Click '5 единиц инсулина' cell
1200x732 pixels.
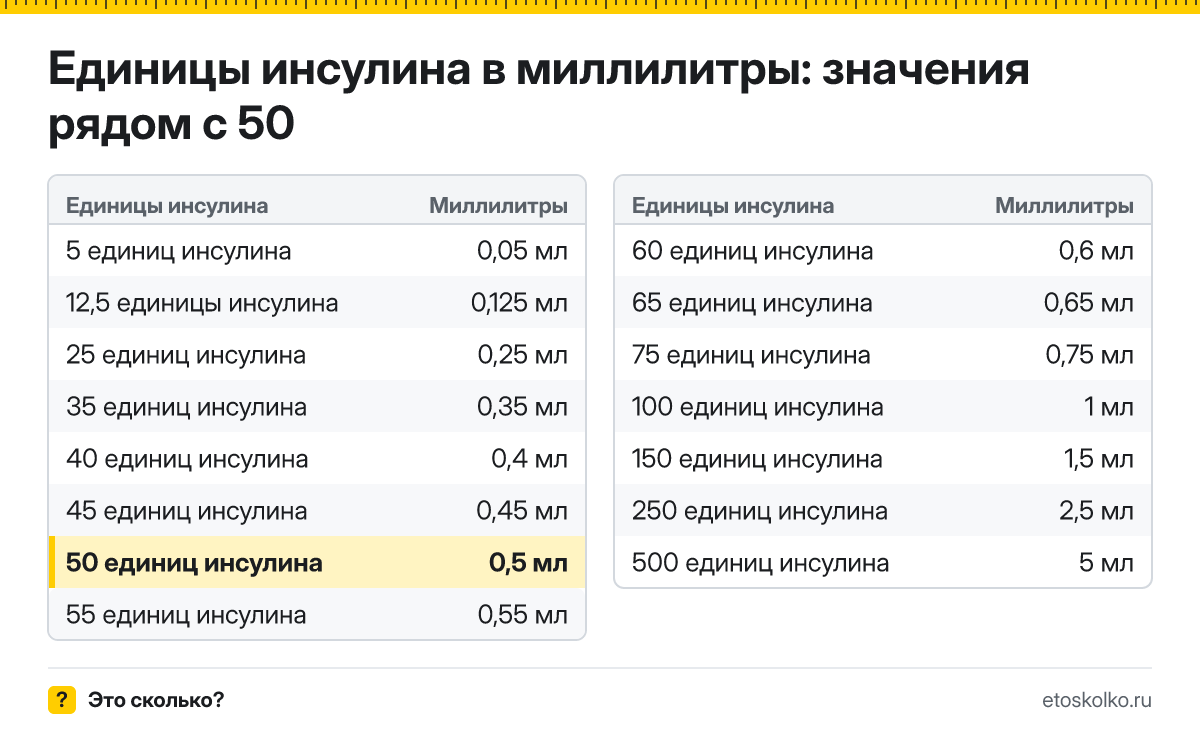tap(179, 250)
